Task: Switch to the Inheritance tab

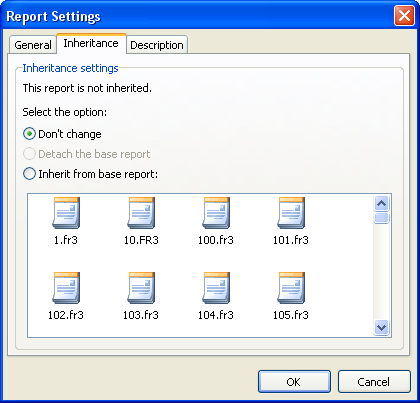Action: click(91, 43)
